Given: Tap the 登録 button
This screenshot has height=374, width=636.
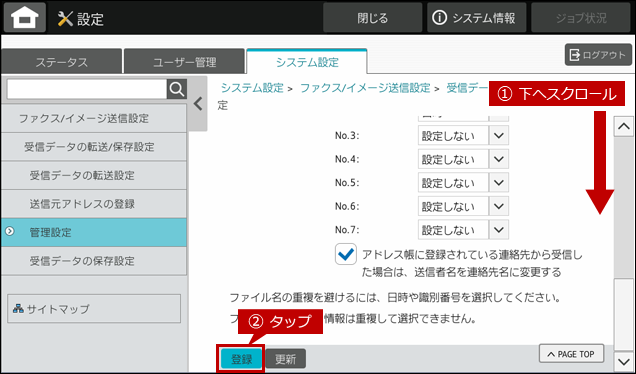Looking at the screenshot, I should [x=241, y=359].
